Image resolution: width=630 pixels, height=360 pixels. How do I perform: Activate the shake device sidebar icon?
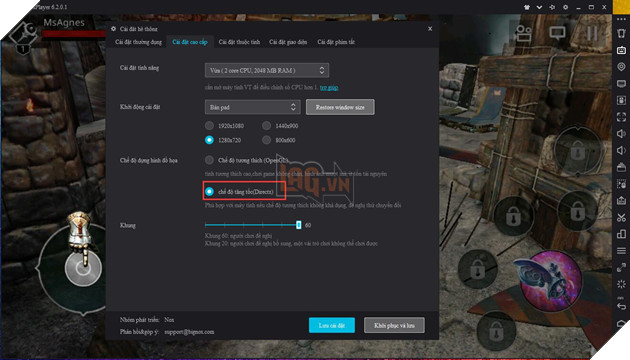pos(621,33)
